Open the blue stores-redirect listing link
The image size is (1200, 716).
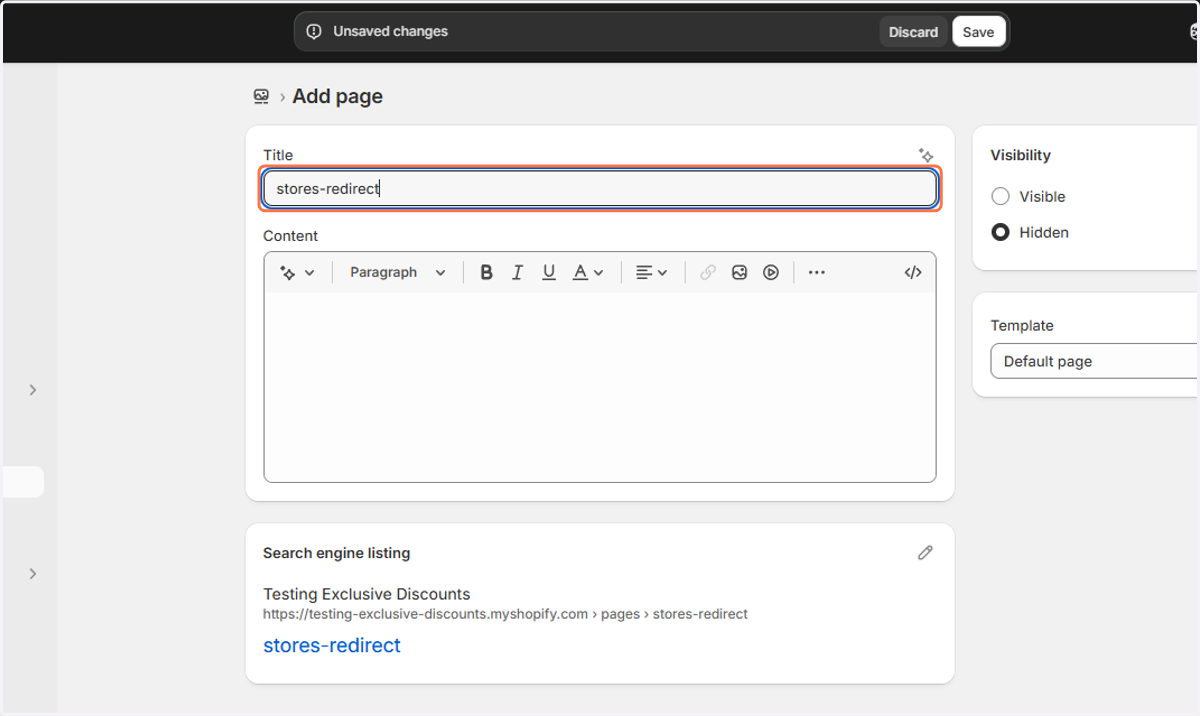coord(332,645)
